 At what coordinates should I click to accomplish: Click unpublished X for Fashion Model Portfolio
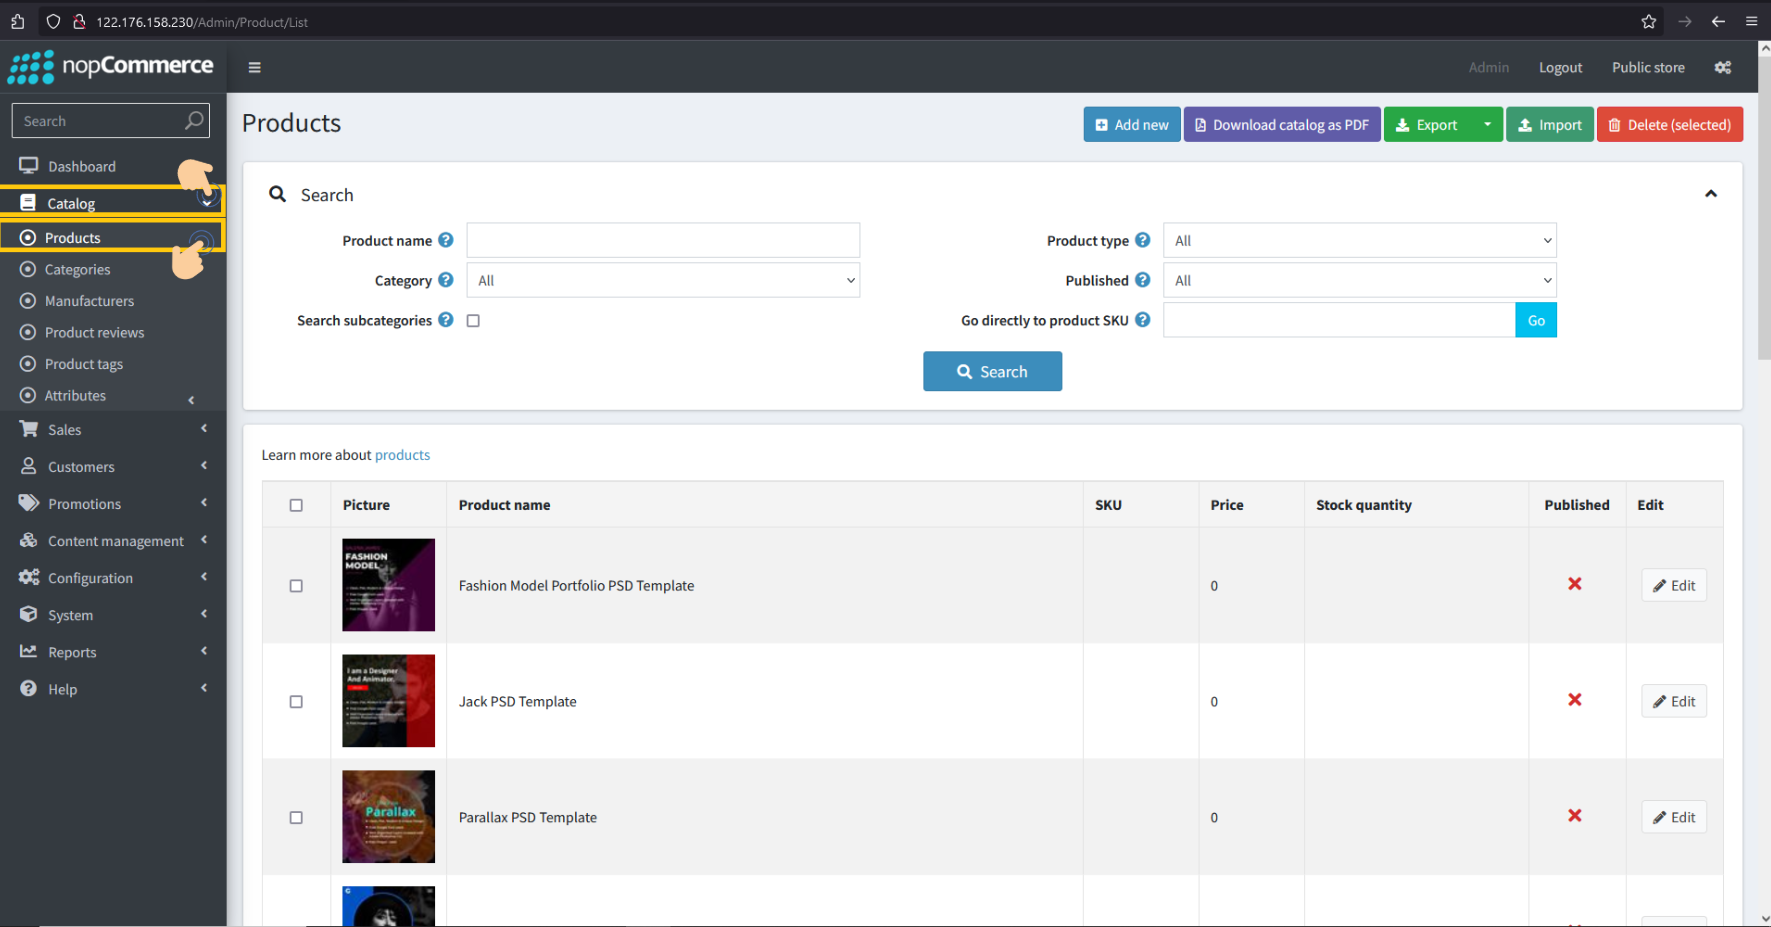tap(1575, 584)
